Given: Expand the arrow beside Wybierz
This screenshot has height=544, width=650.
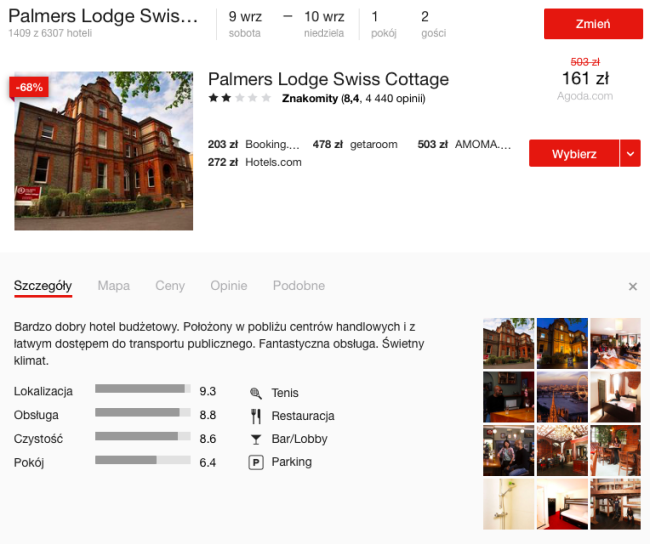Looking at the screenshot, I should 630,153.
